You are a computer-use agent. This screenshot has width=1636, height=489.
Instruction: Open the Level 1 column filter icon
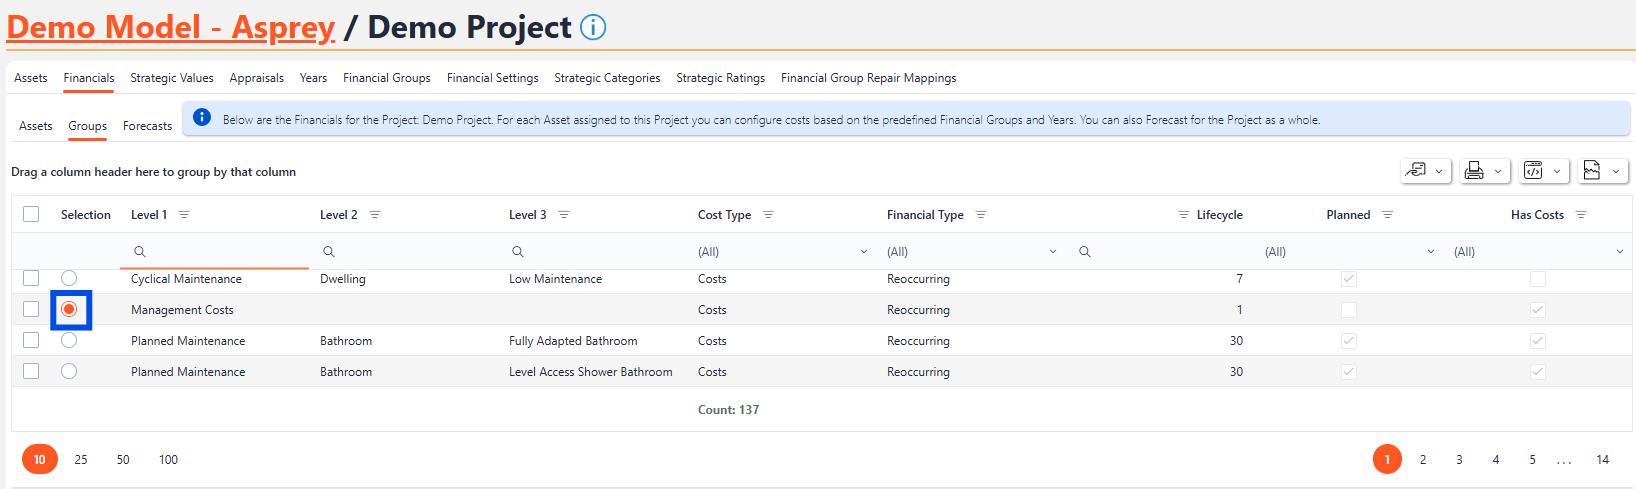point(184,215)
